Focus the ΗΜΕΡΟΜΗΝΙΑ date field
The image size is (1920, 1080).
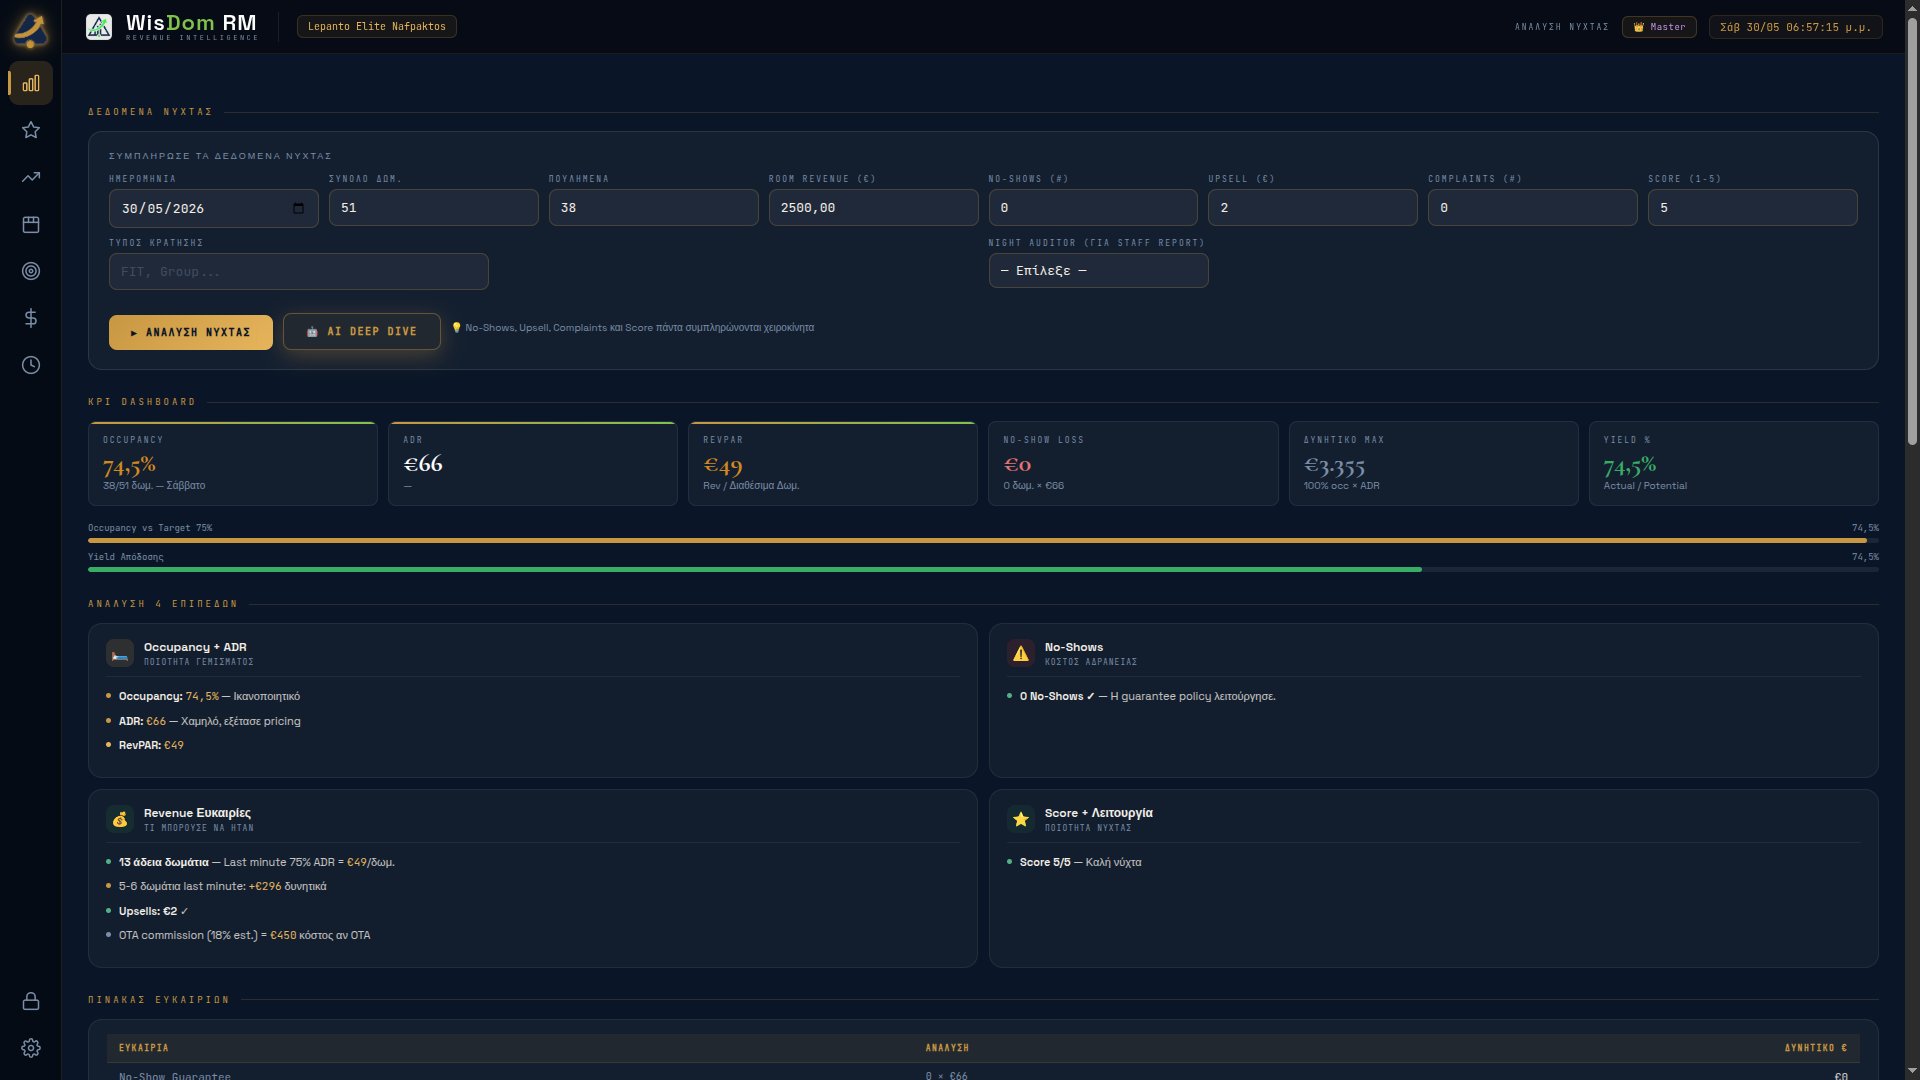[213, 208]
